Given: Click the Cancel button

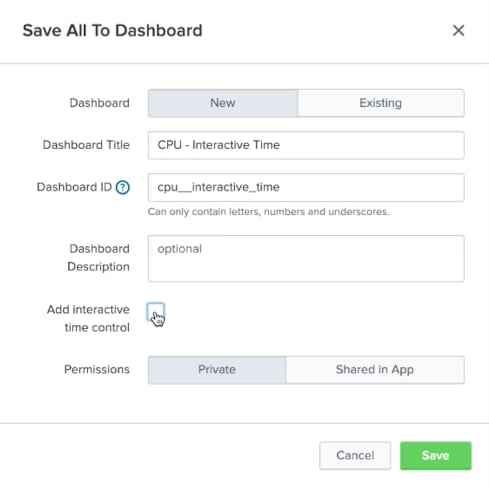Looking at the screenshot, I should click(355, 456).
